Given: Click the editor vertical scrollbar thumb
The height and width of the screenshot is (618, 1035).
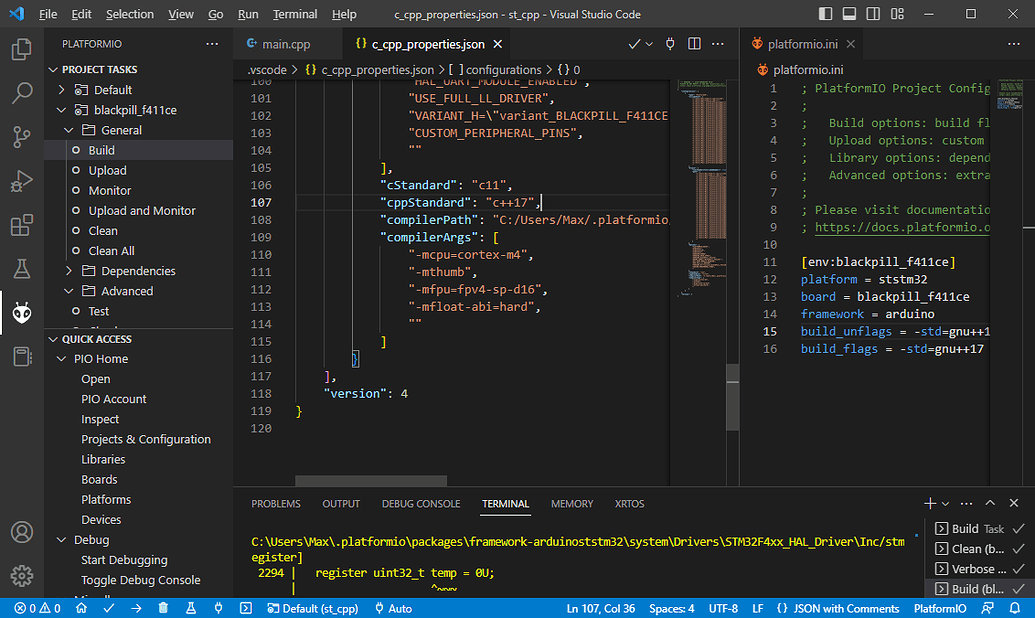Looking at the screenshot, I should (x=732, y=397).
